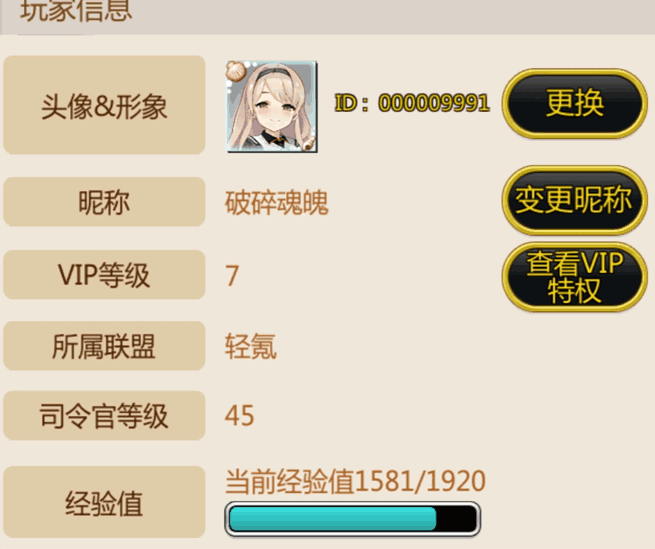Select the 司令官等级 label panel
This screenshot has height=549, width=655.
pos(104,415)
